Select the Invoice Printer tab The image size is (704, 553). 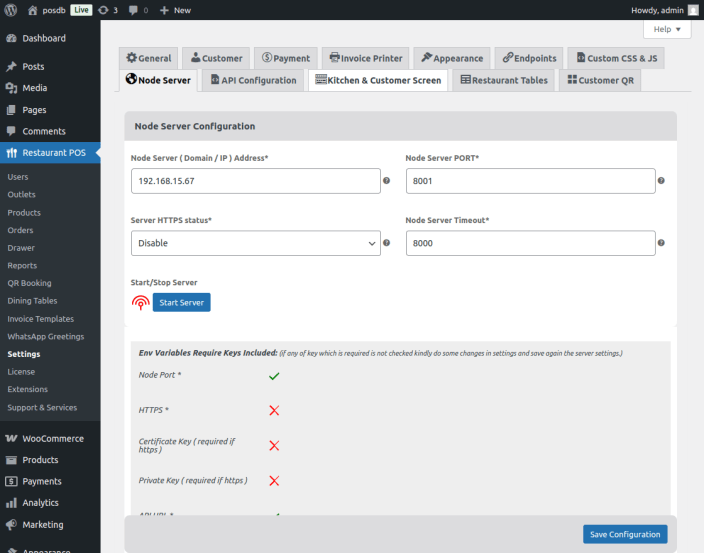[365, 58]
